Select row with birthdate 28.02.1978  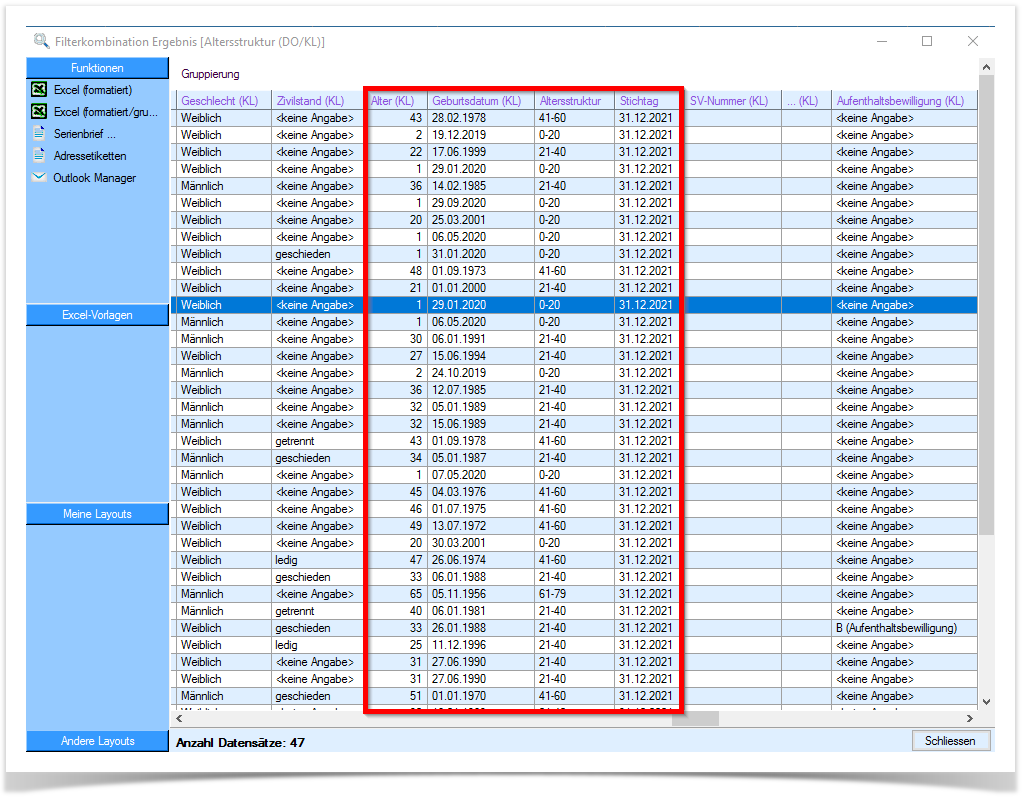coord(574,118)
